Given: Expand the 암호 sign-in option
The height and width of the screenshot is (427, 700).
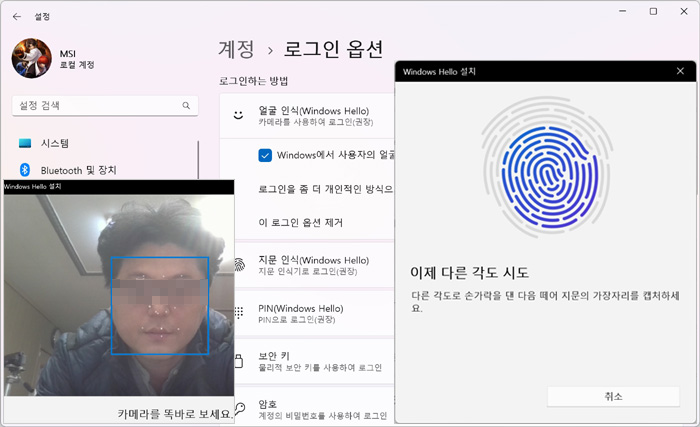Looking at the screenshot, I should coord(314,409).
